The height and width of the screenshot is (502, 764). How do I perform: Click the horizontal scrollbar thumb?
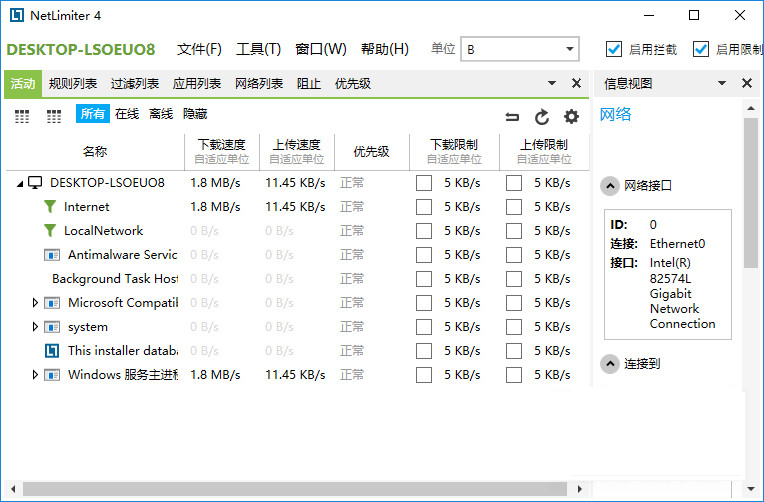point(295,489)
